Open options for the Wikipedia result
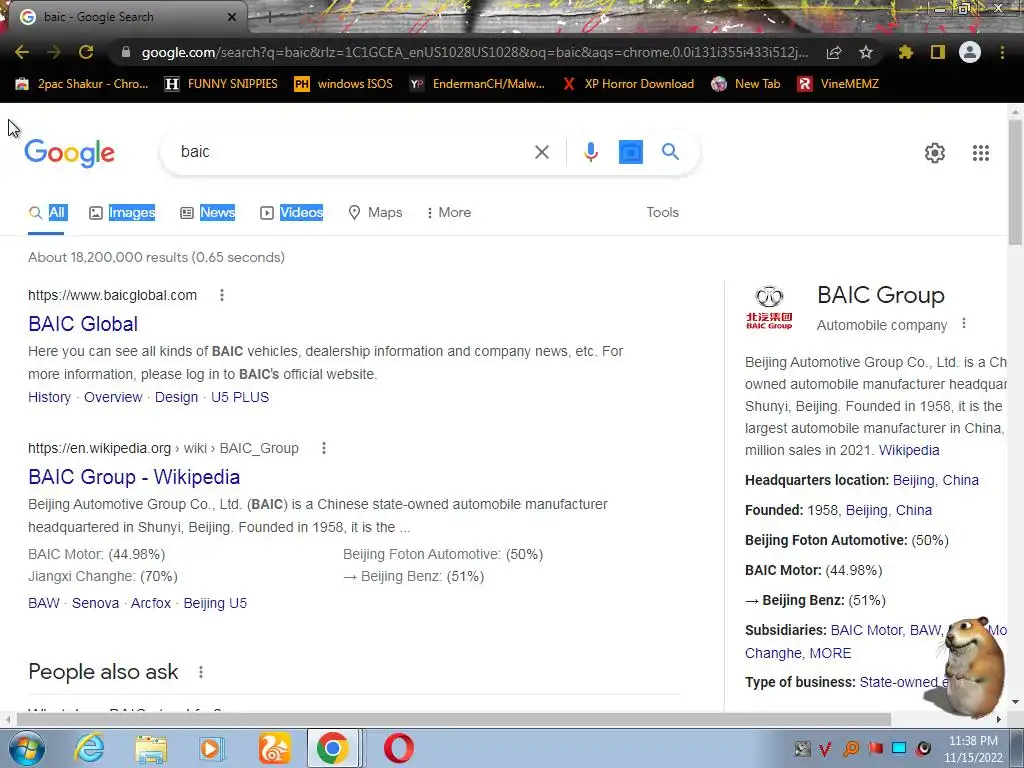 tap(324, 448)
